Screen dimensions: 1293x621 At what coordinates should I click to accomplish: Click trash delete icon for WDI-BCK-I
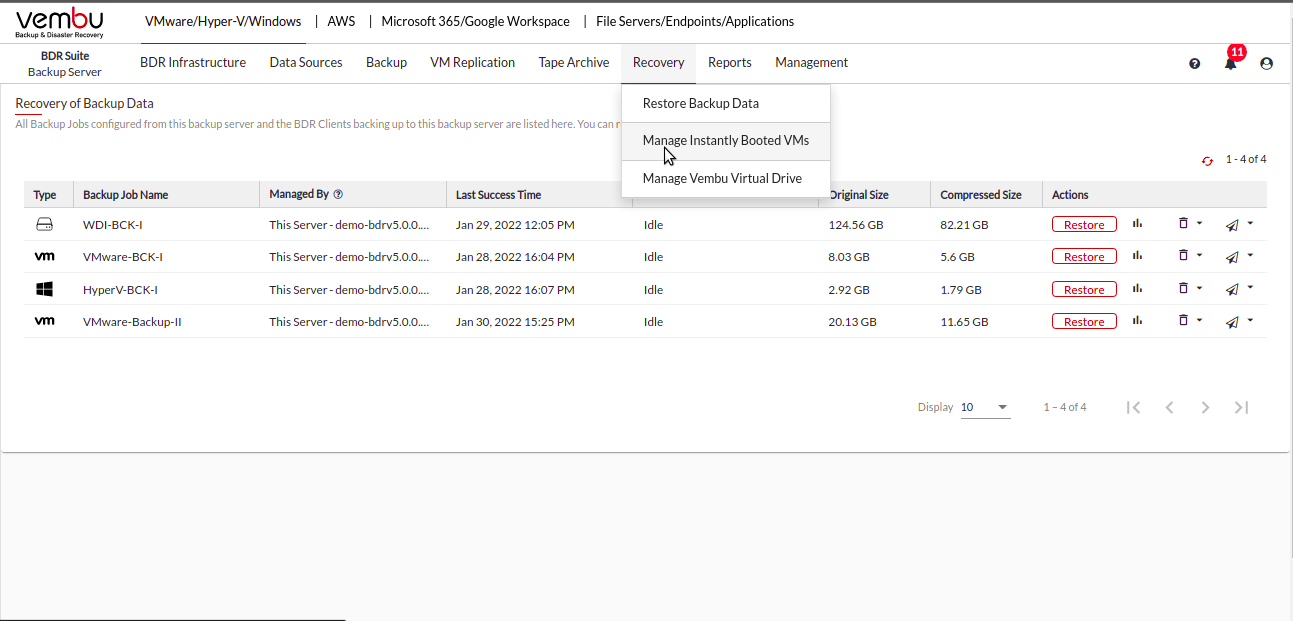[x=1183, y=224]
